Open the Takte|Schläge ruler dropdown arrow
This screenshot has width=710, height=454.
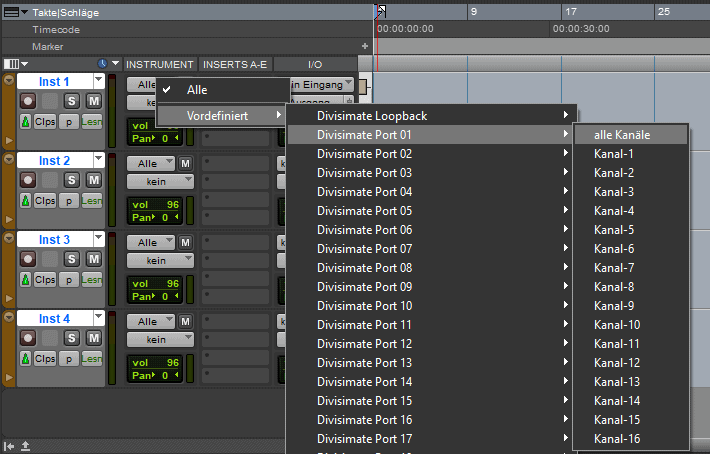(x=24, y=12)
